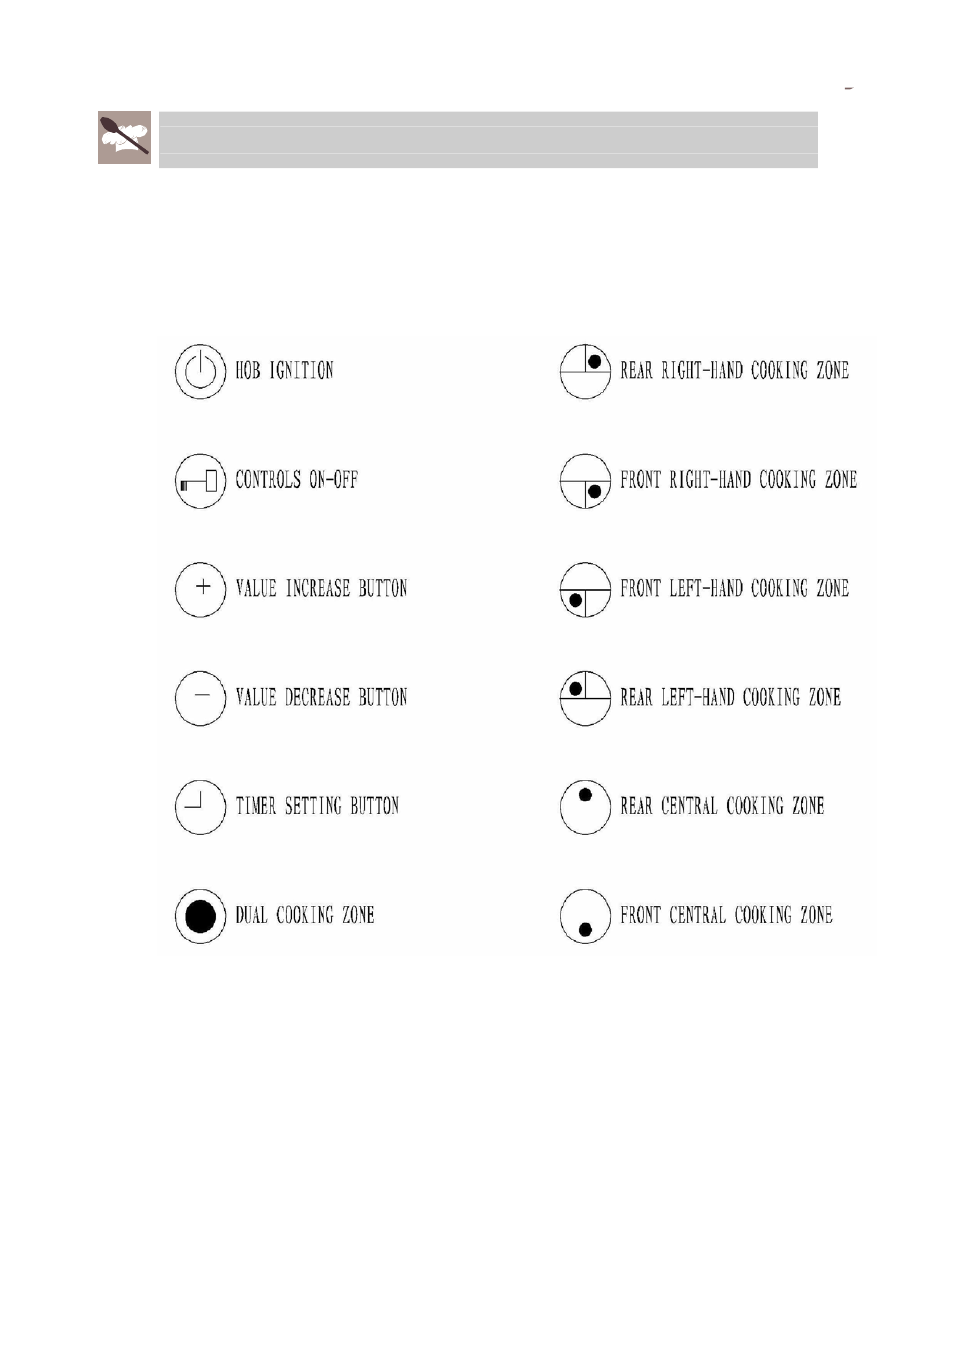Select the Timer Setting clock icon
This screenshot has height=1348, width=954.
[x=200, y=807]
